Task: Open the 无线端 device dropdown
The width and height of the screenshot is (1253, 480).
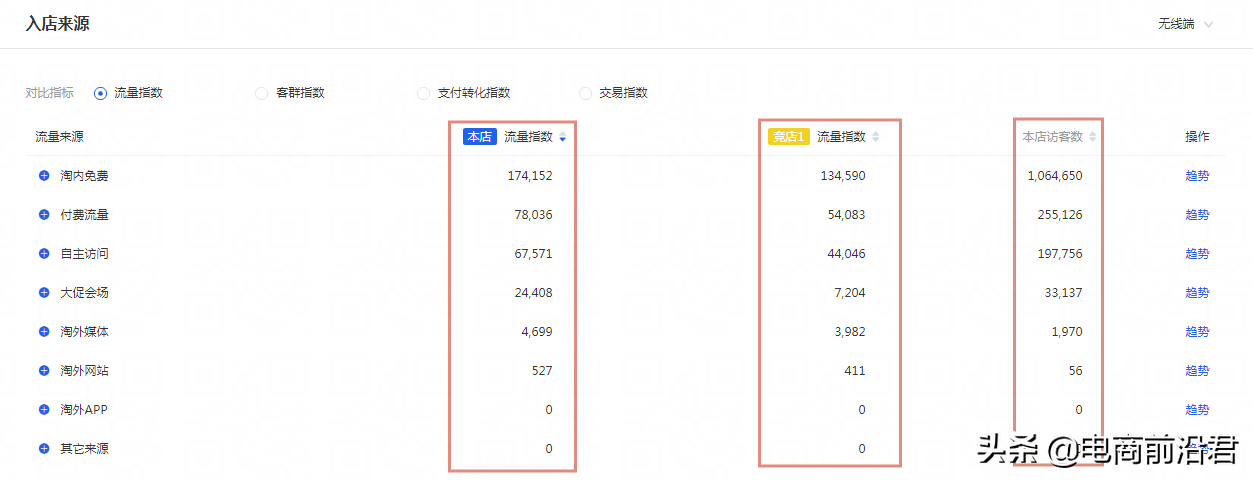Action: click(x=1186, y=24)
